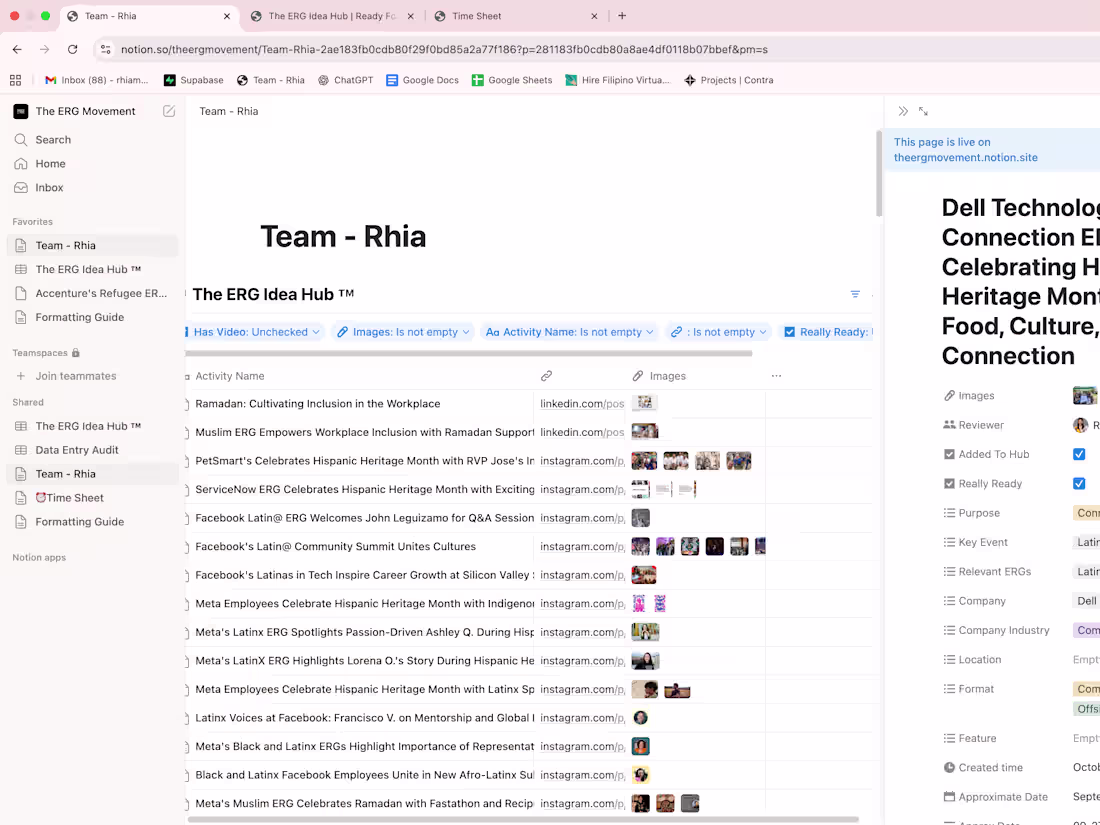Click Join teammates in sidebar
Viewport: 1100px width, 825px height.
pyautogui.click(x=91, y=376)
